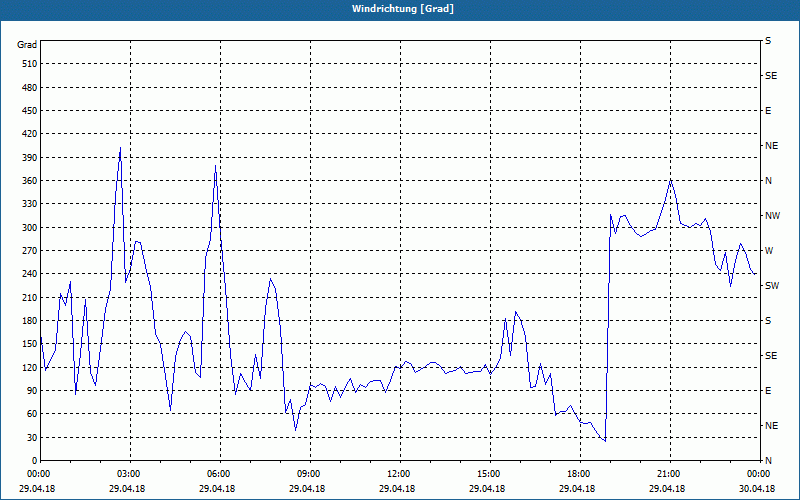Viewport: 800px width, 500px height.
Task: Select the 09:00 time axis label
Action: point(310,473)
